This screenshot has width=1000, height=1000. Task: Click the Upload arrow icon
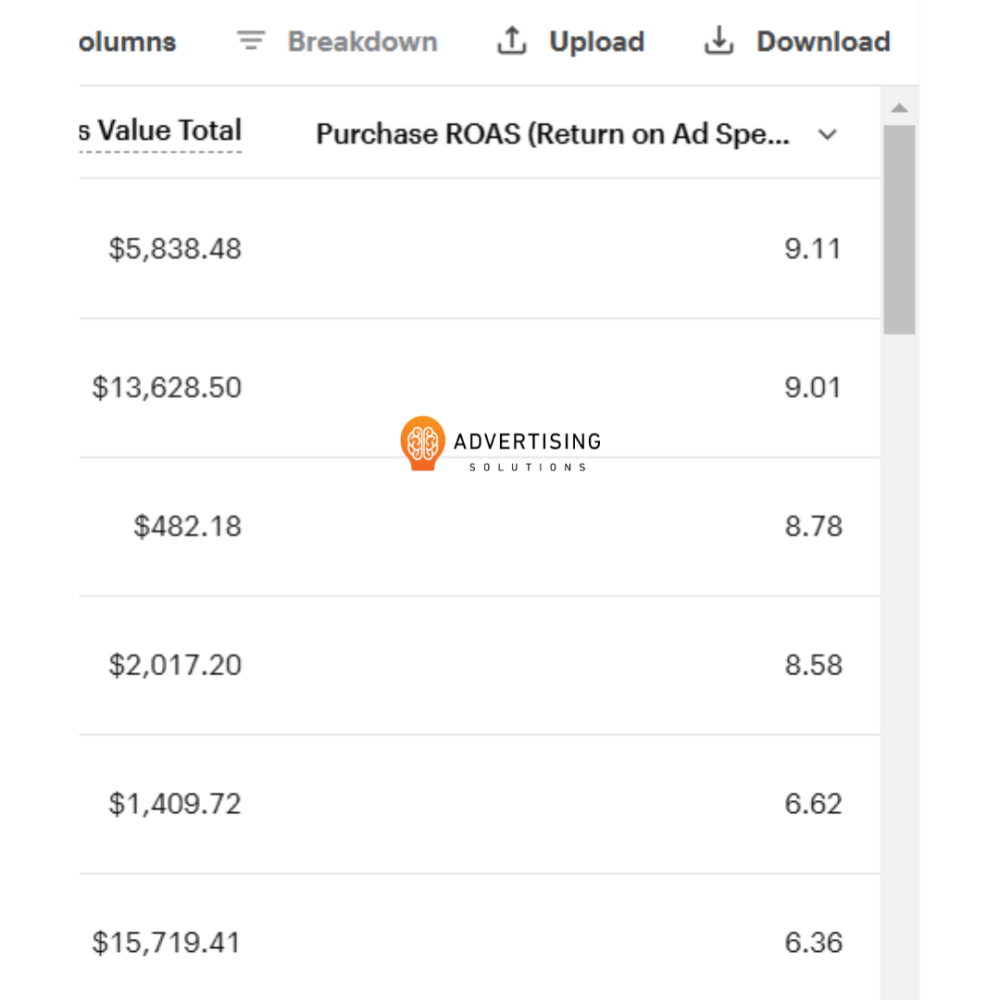(x=512, y=41)
